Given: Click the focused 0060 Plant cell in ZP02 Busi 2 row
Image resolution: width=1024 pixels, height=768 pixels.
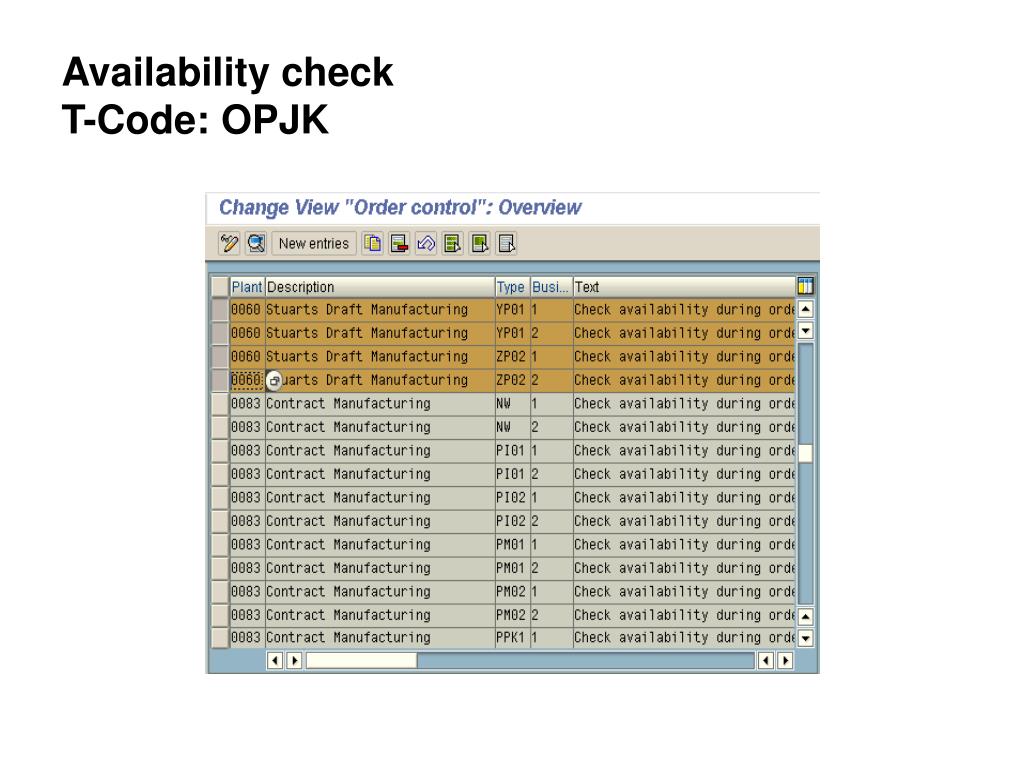Looking at the screenshot, I should click(247, 380).
